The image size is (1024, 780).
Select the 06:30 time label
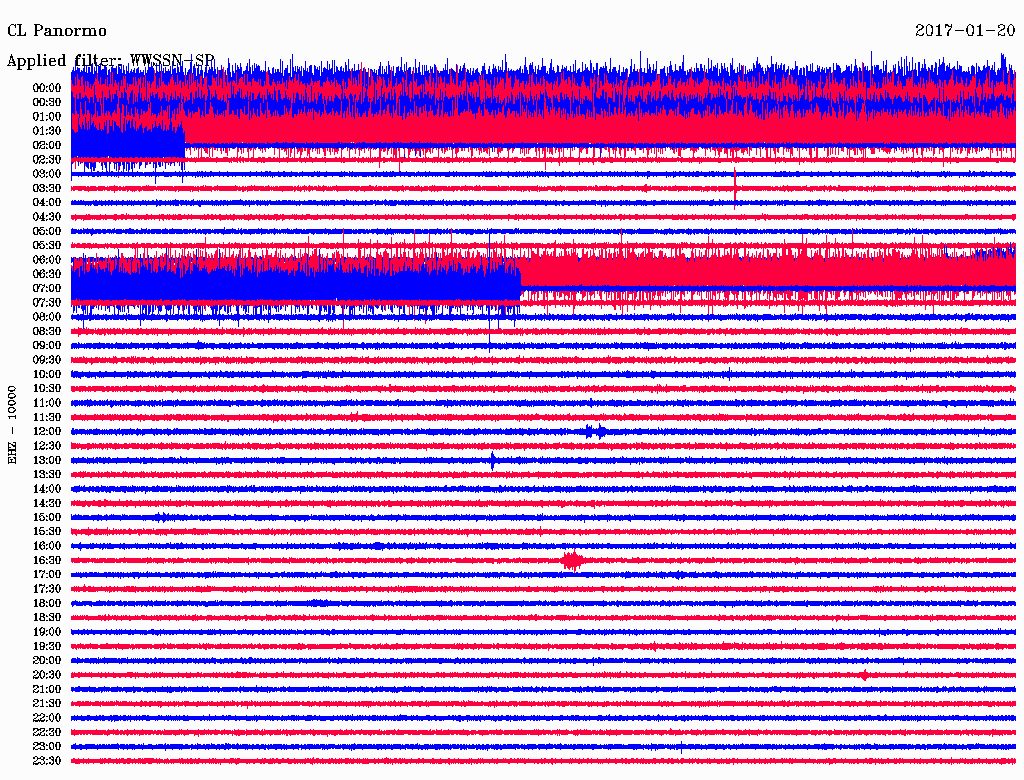[x=47, y=274]
